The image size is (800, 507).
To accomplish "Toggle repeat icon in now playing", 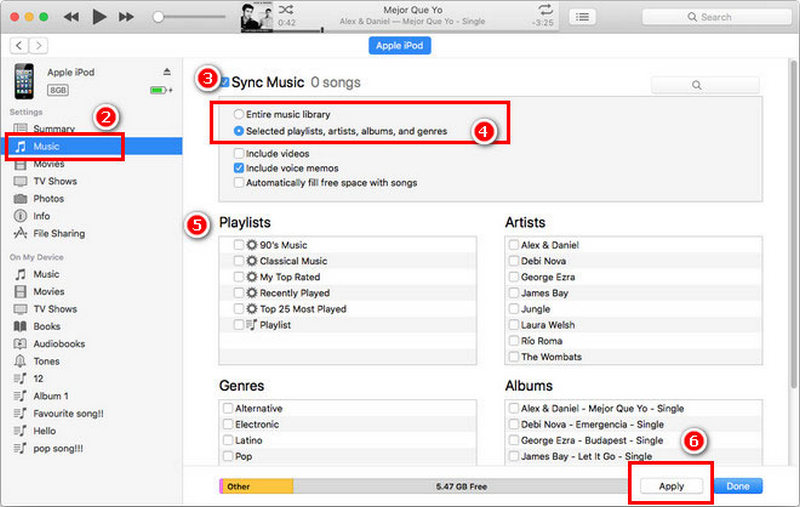I will [x=545, y=9].
